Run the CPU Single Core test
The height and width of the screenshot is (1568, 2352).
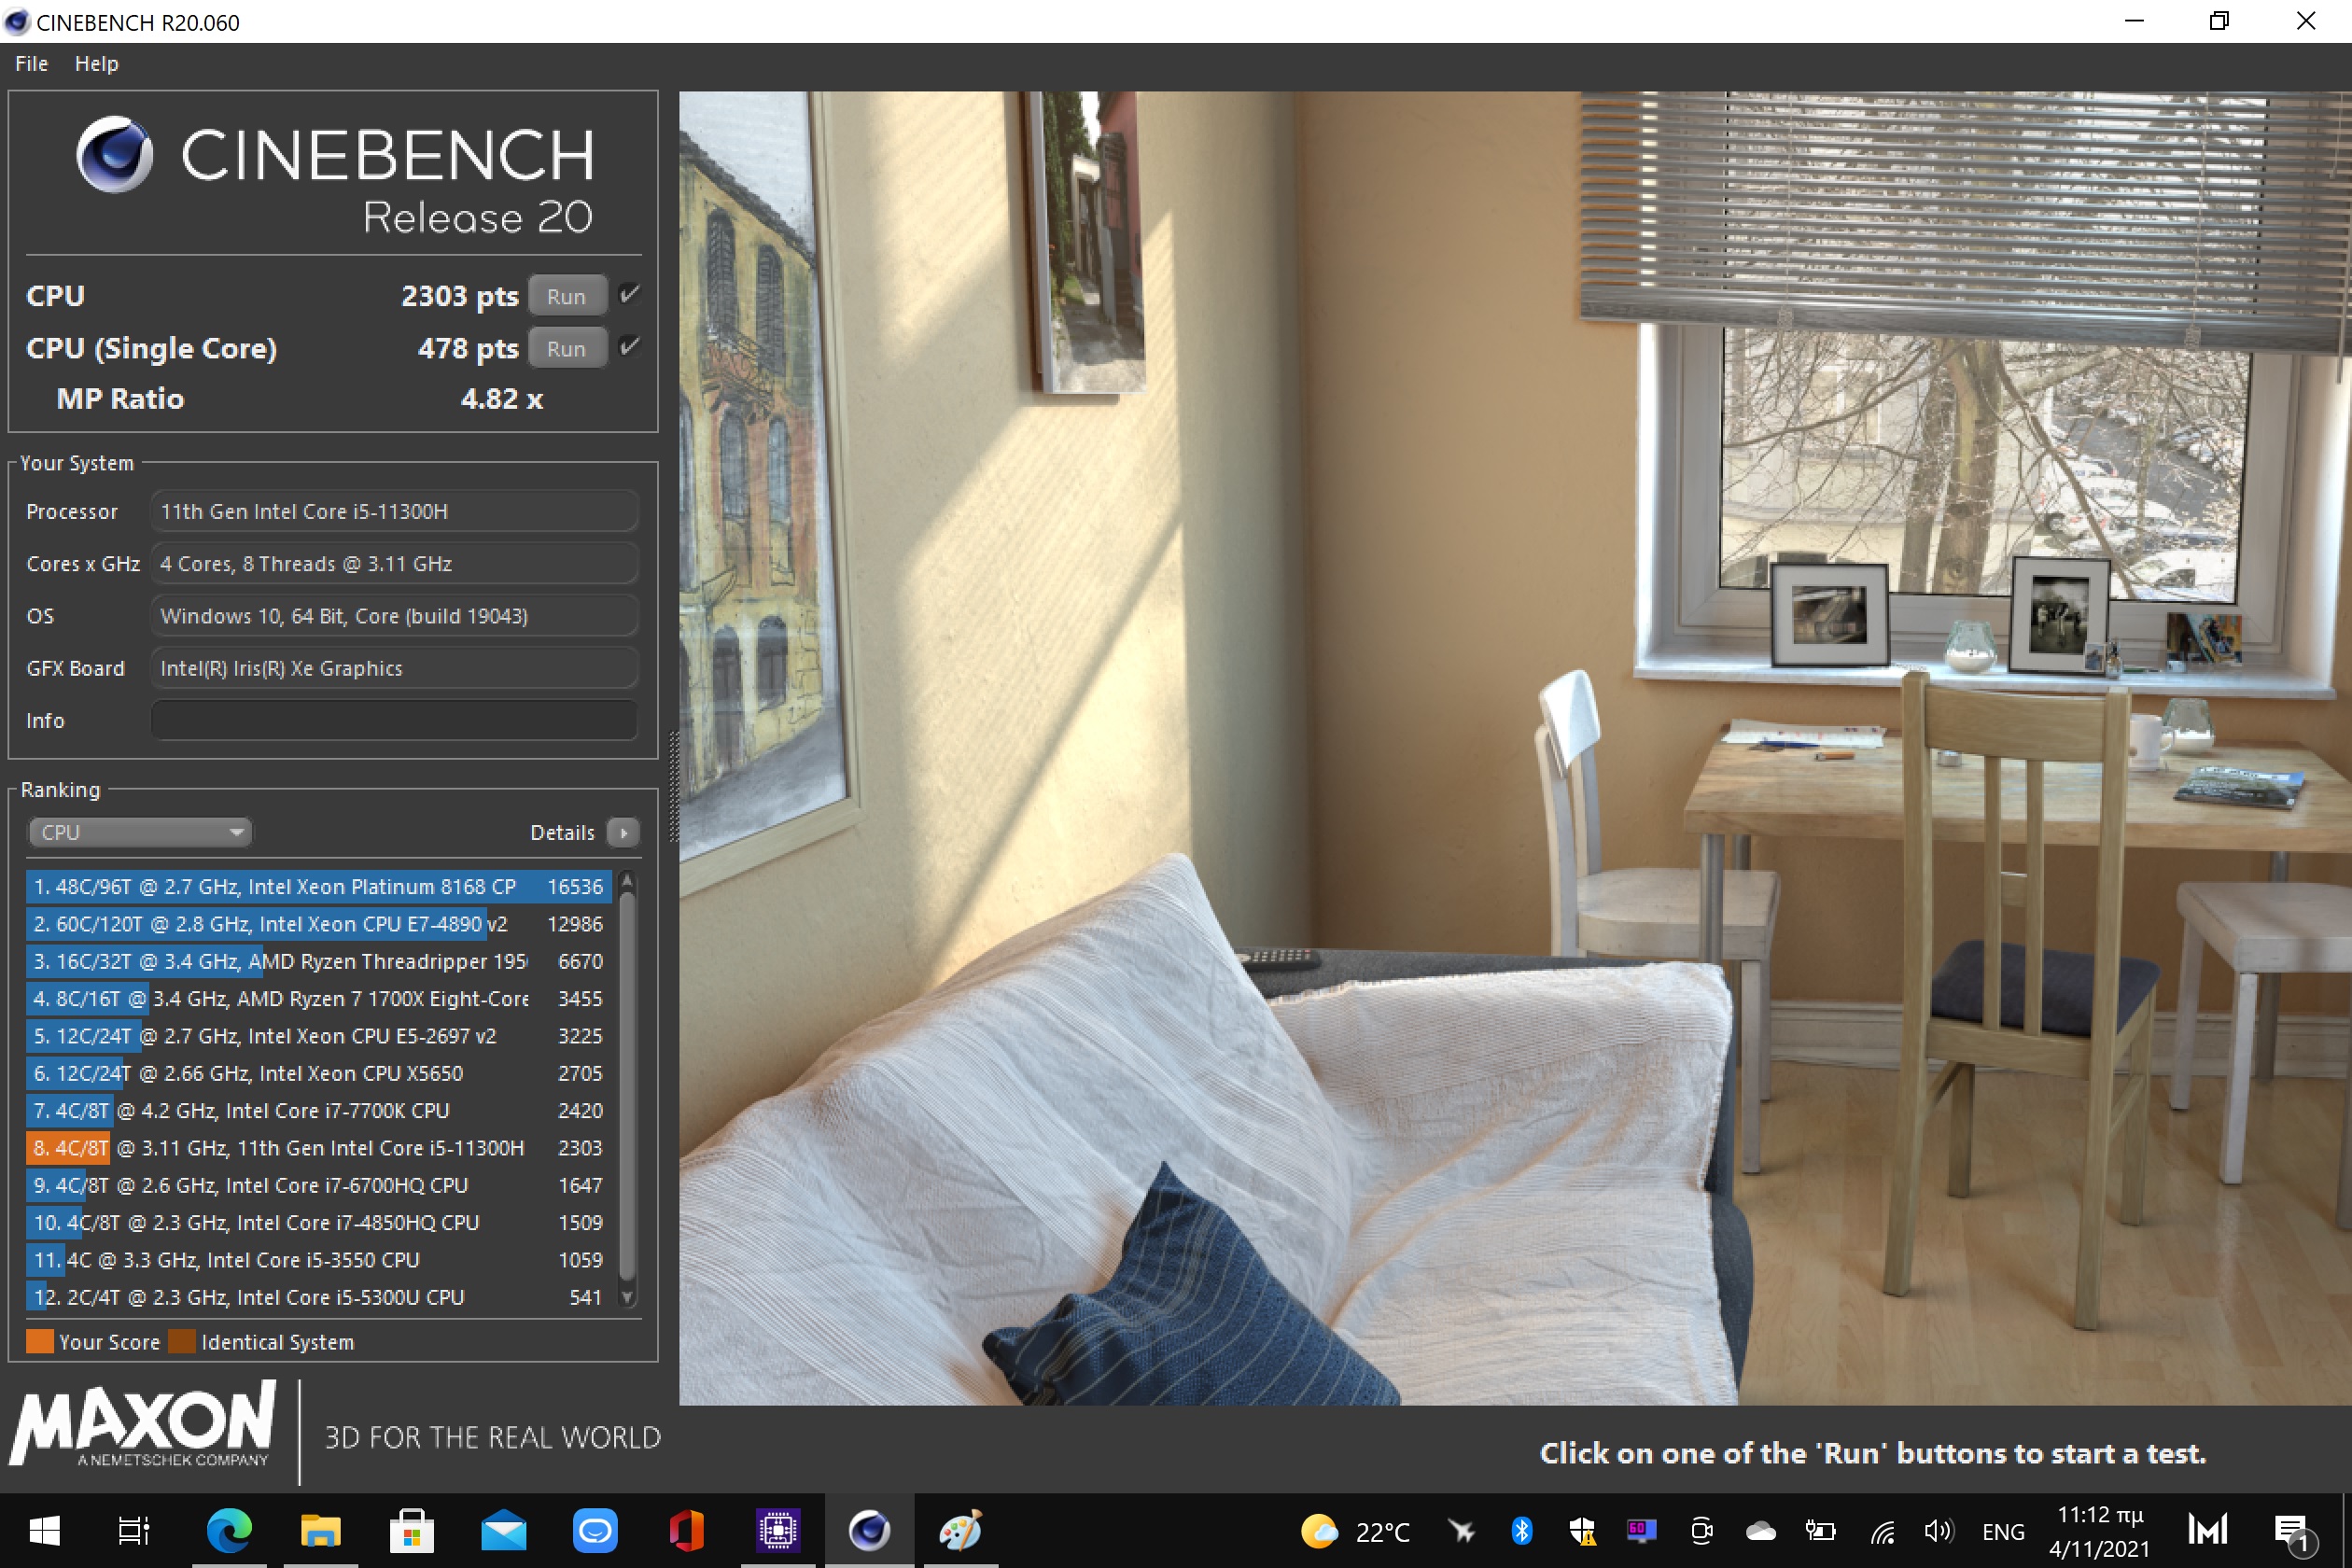tap(566, 348)
